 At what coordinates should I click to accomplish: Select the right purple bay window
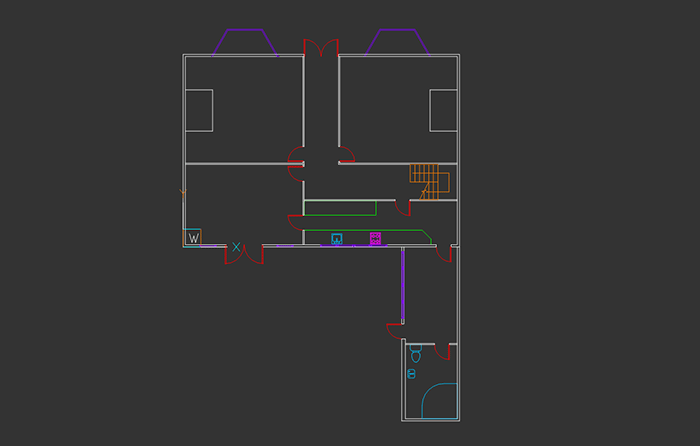coord(397,43)
